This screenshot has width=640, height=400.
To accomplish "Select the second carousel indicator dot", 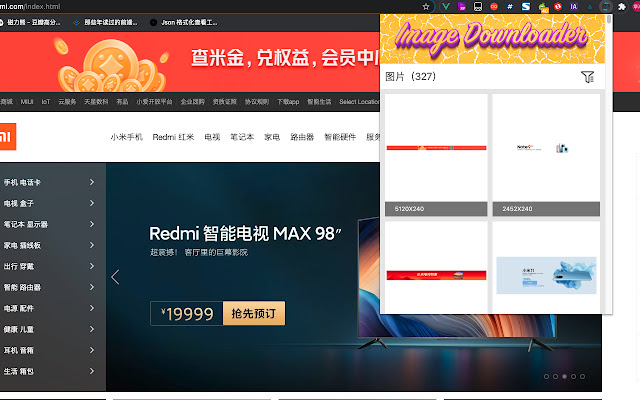I will point(556,376).
